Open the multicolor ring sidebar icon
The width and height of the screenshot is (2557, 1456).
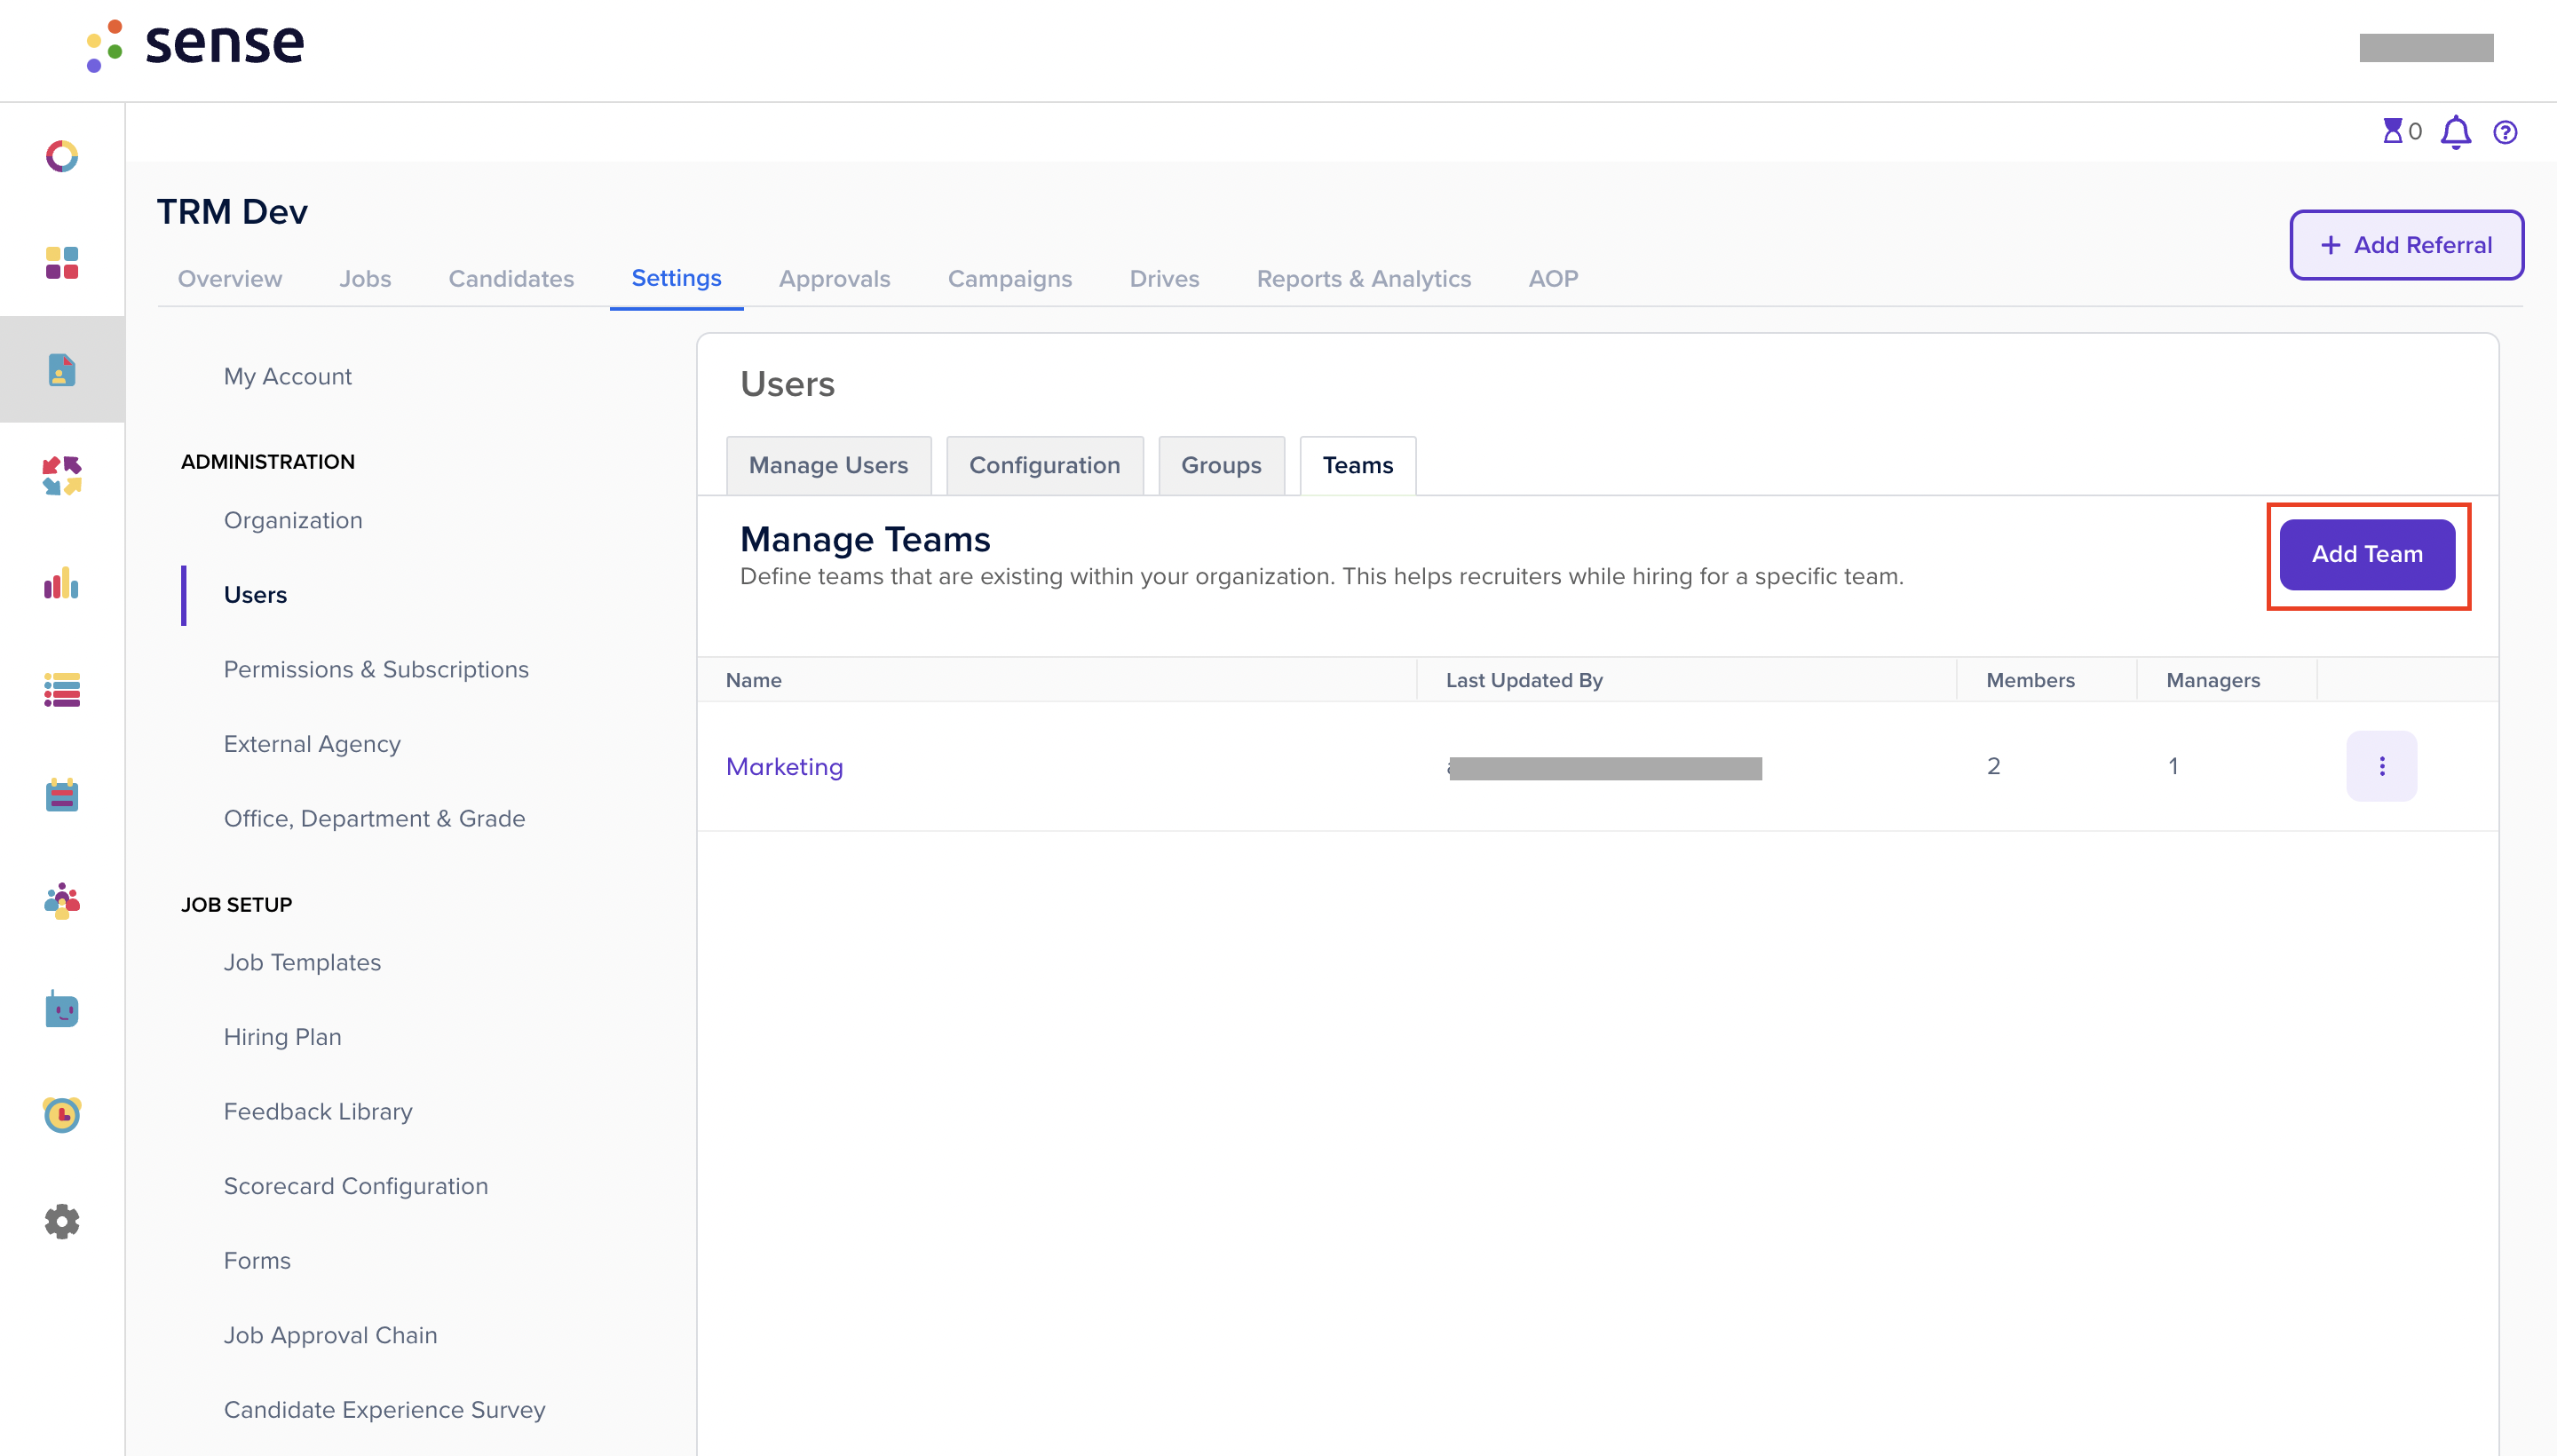(62, 156)
